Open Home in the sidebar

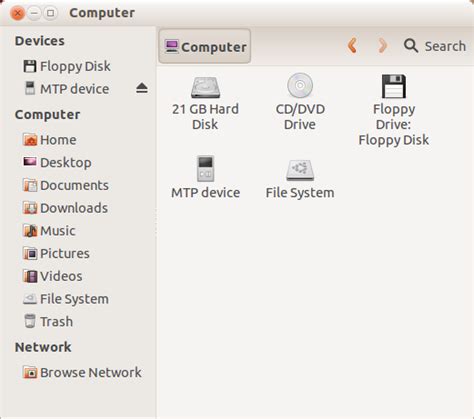coord(50,140)
